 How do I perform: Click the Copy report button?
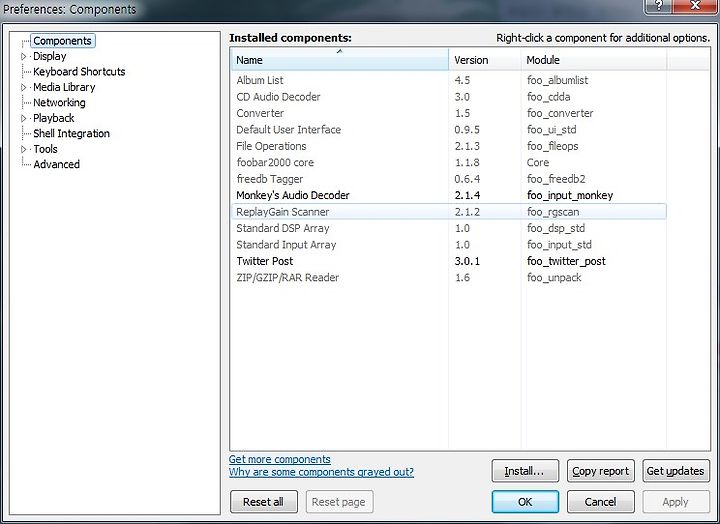[601, 471]
